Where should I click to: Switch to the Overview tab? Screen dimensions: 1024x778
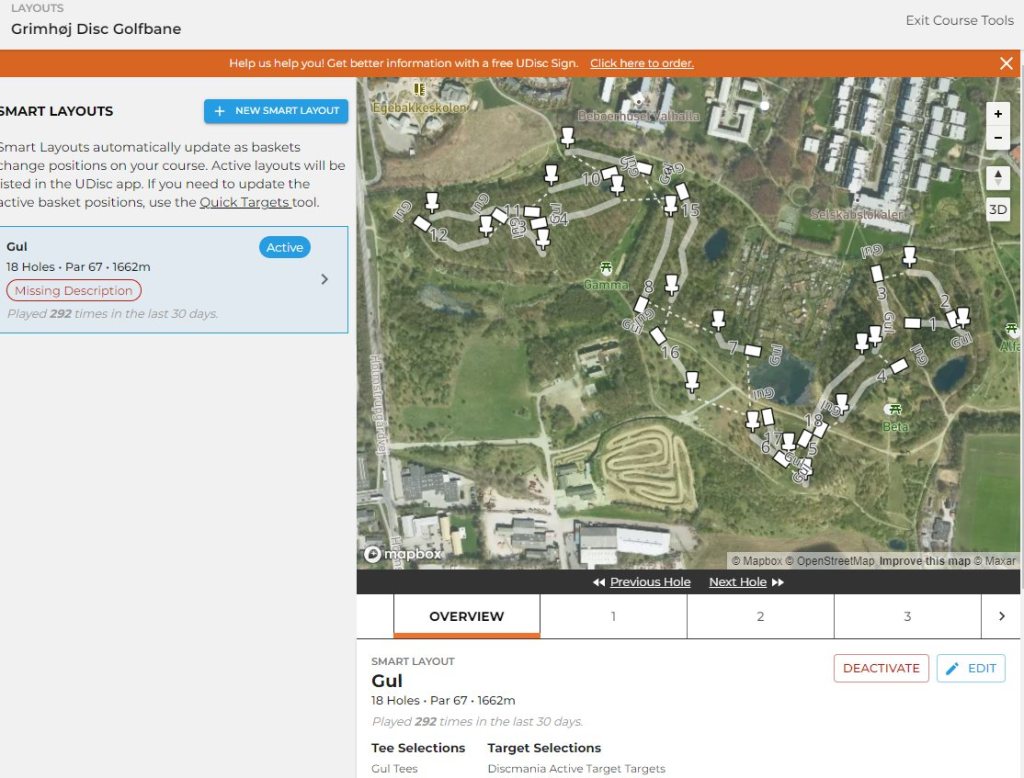pos(466,616)
